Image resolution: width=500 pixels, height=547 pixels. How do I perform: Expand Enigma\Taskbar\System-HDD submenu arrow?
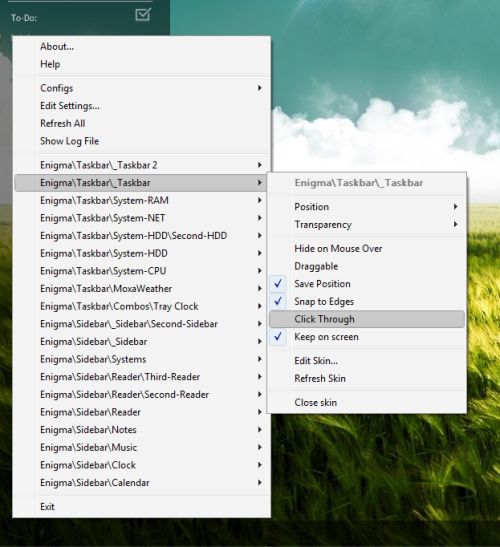pyautogui.click(x=260, y=253)
